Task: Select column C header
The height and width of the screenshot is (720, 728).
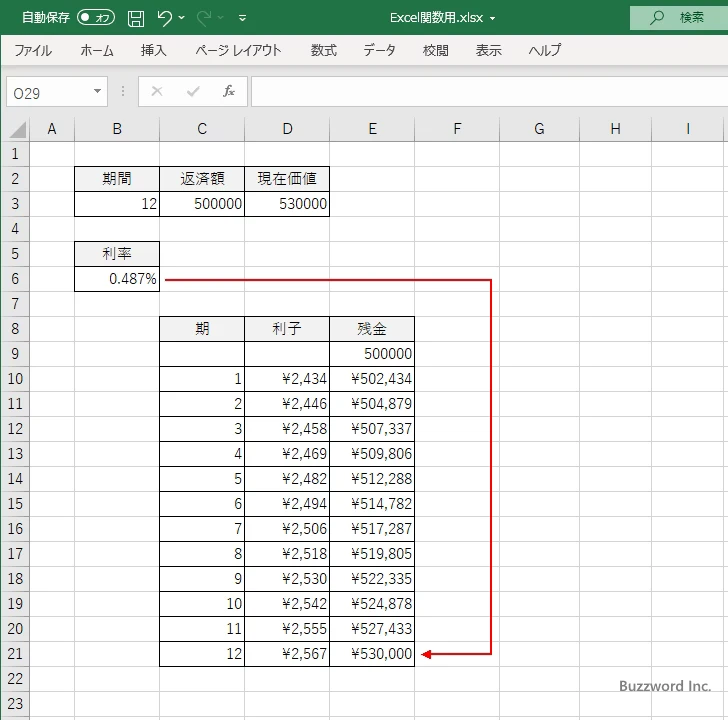Action: [202, 129]
